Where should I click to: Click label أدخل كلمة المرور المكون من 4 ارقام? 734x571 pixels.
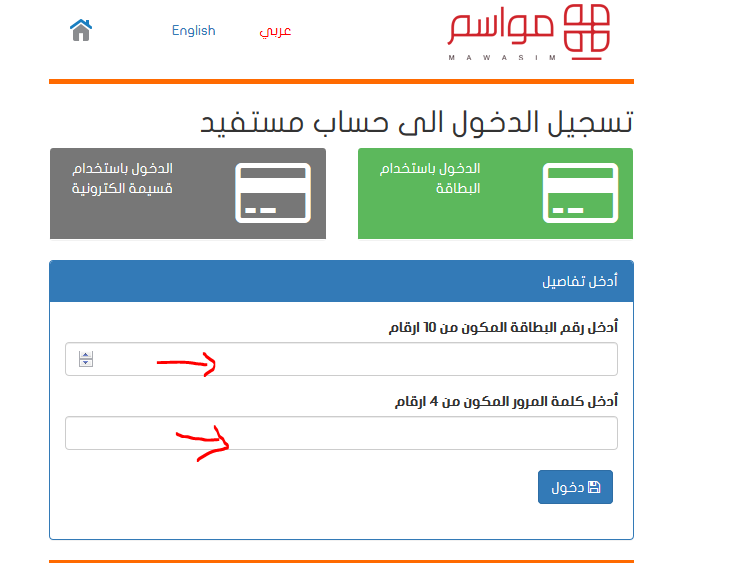tap(506, 401)
